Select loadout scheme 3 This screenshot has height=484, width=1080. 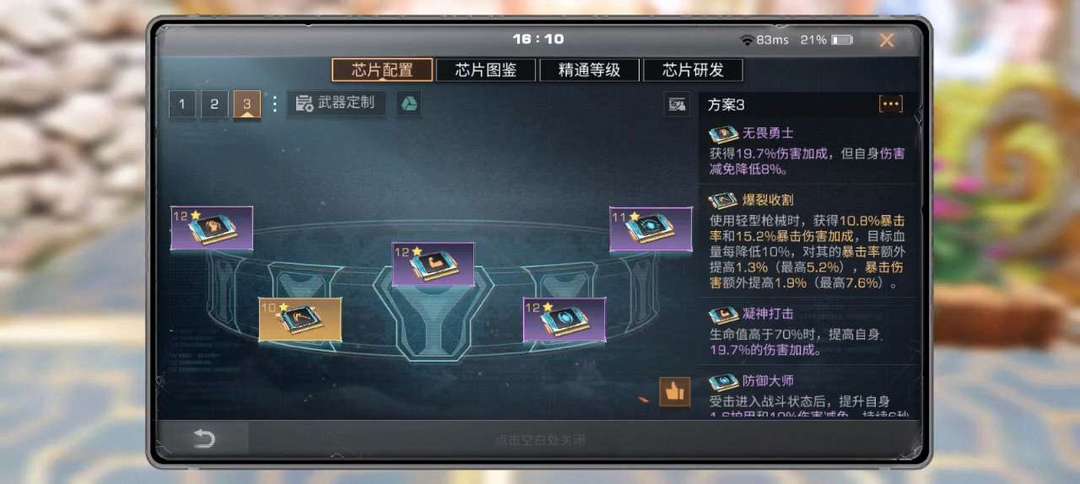(x=247, y=105)
